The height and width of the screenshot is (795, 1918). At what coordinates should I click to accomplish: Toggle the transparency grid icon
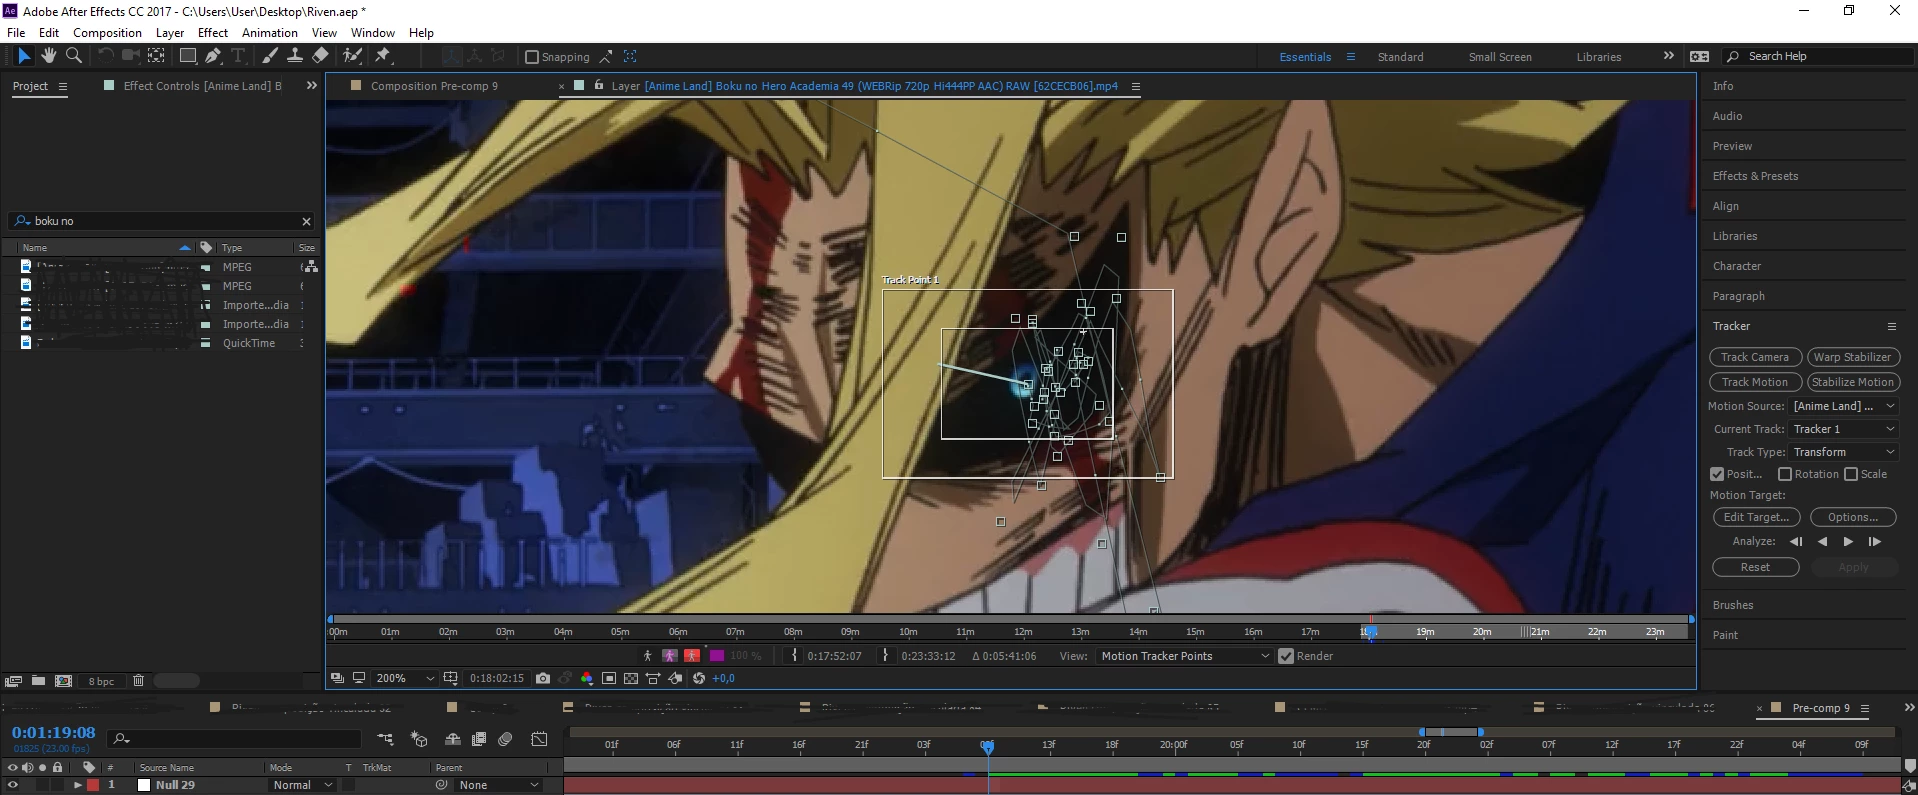(631, 678)
